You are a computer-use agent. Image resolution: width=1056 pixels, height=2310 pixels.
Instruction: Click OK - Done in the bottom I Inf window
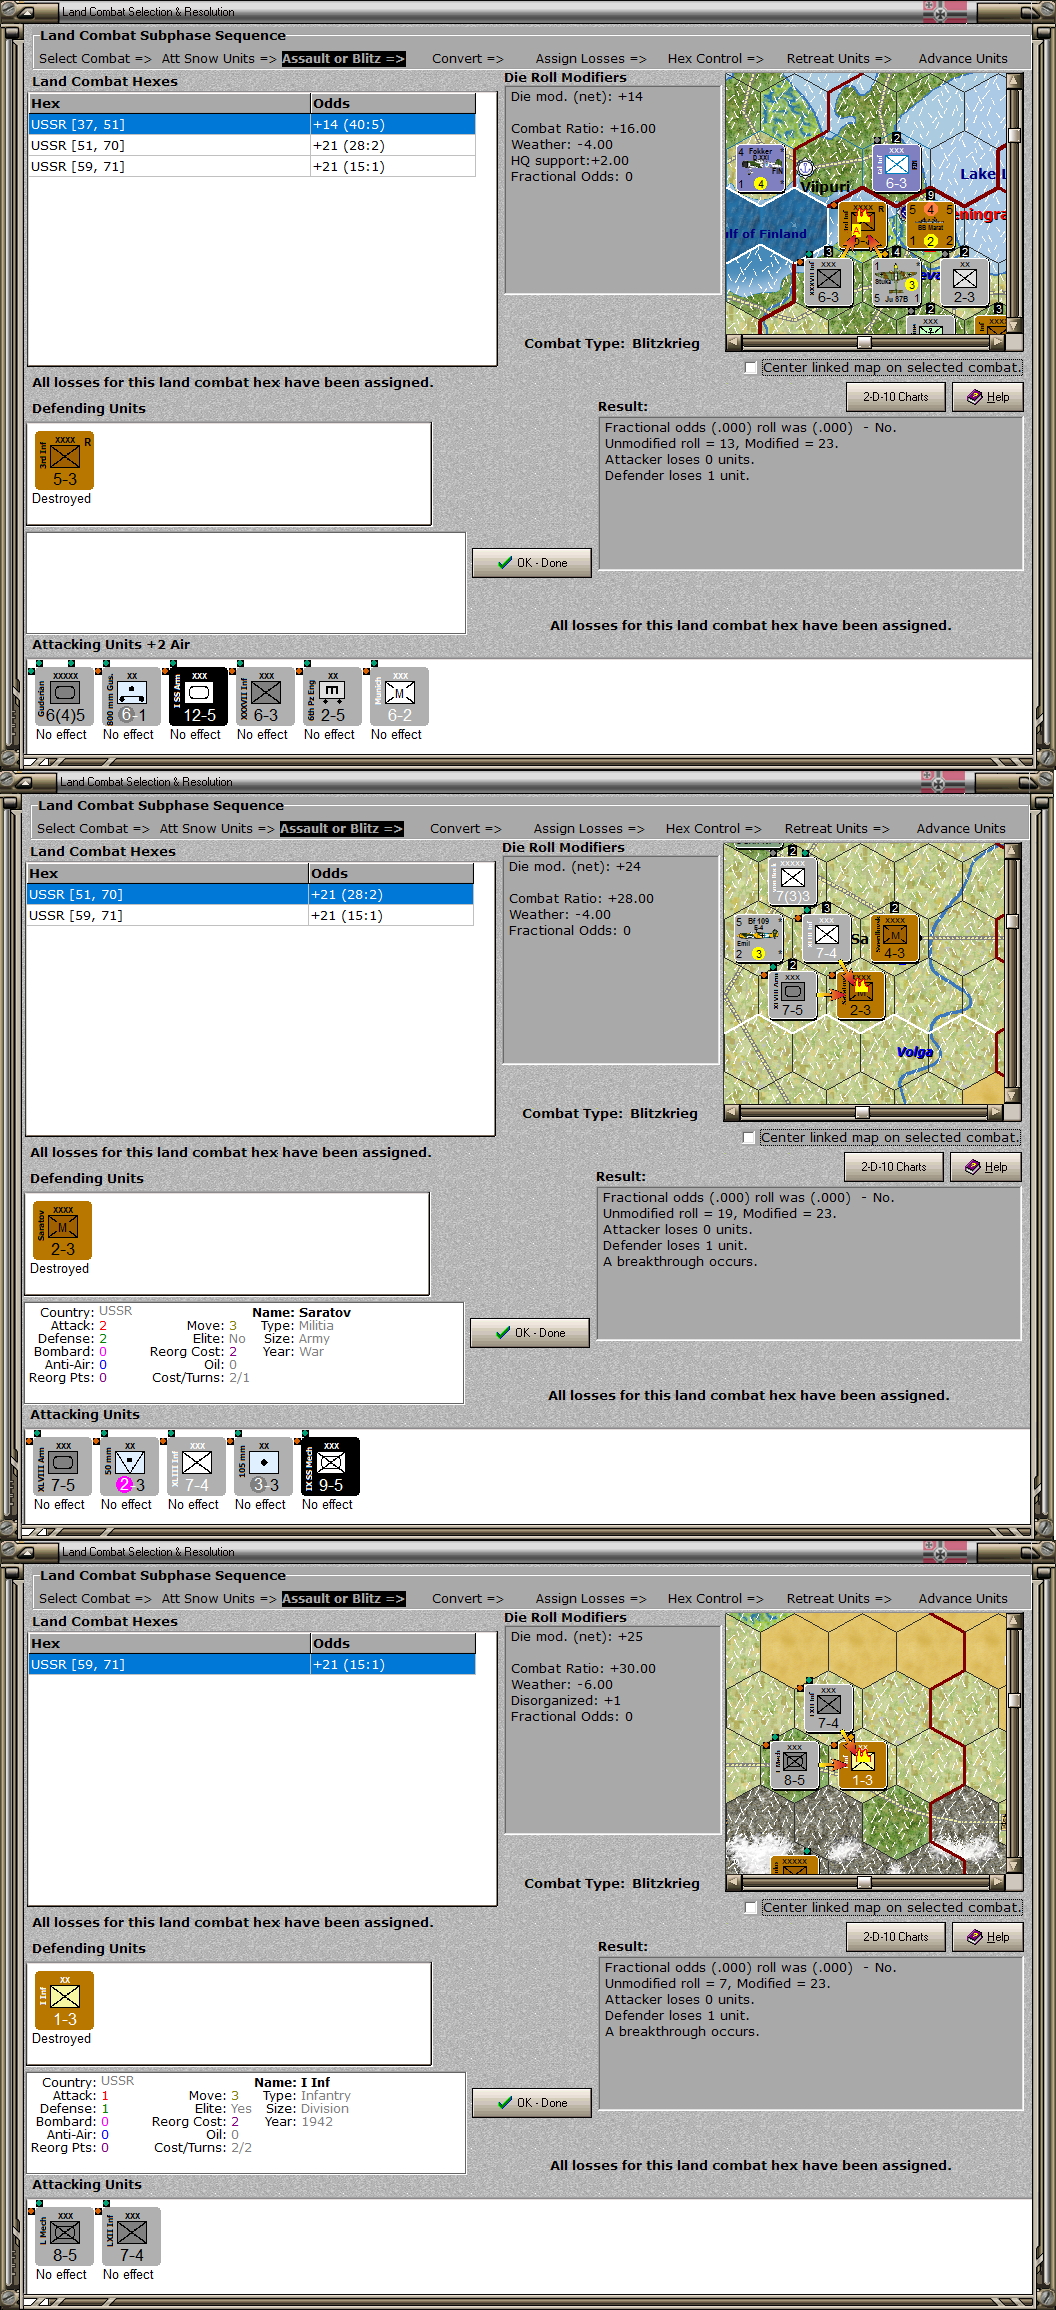tap(532, 2103)
